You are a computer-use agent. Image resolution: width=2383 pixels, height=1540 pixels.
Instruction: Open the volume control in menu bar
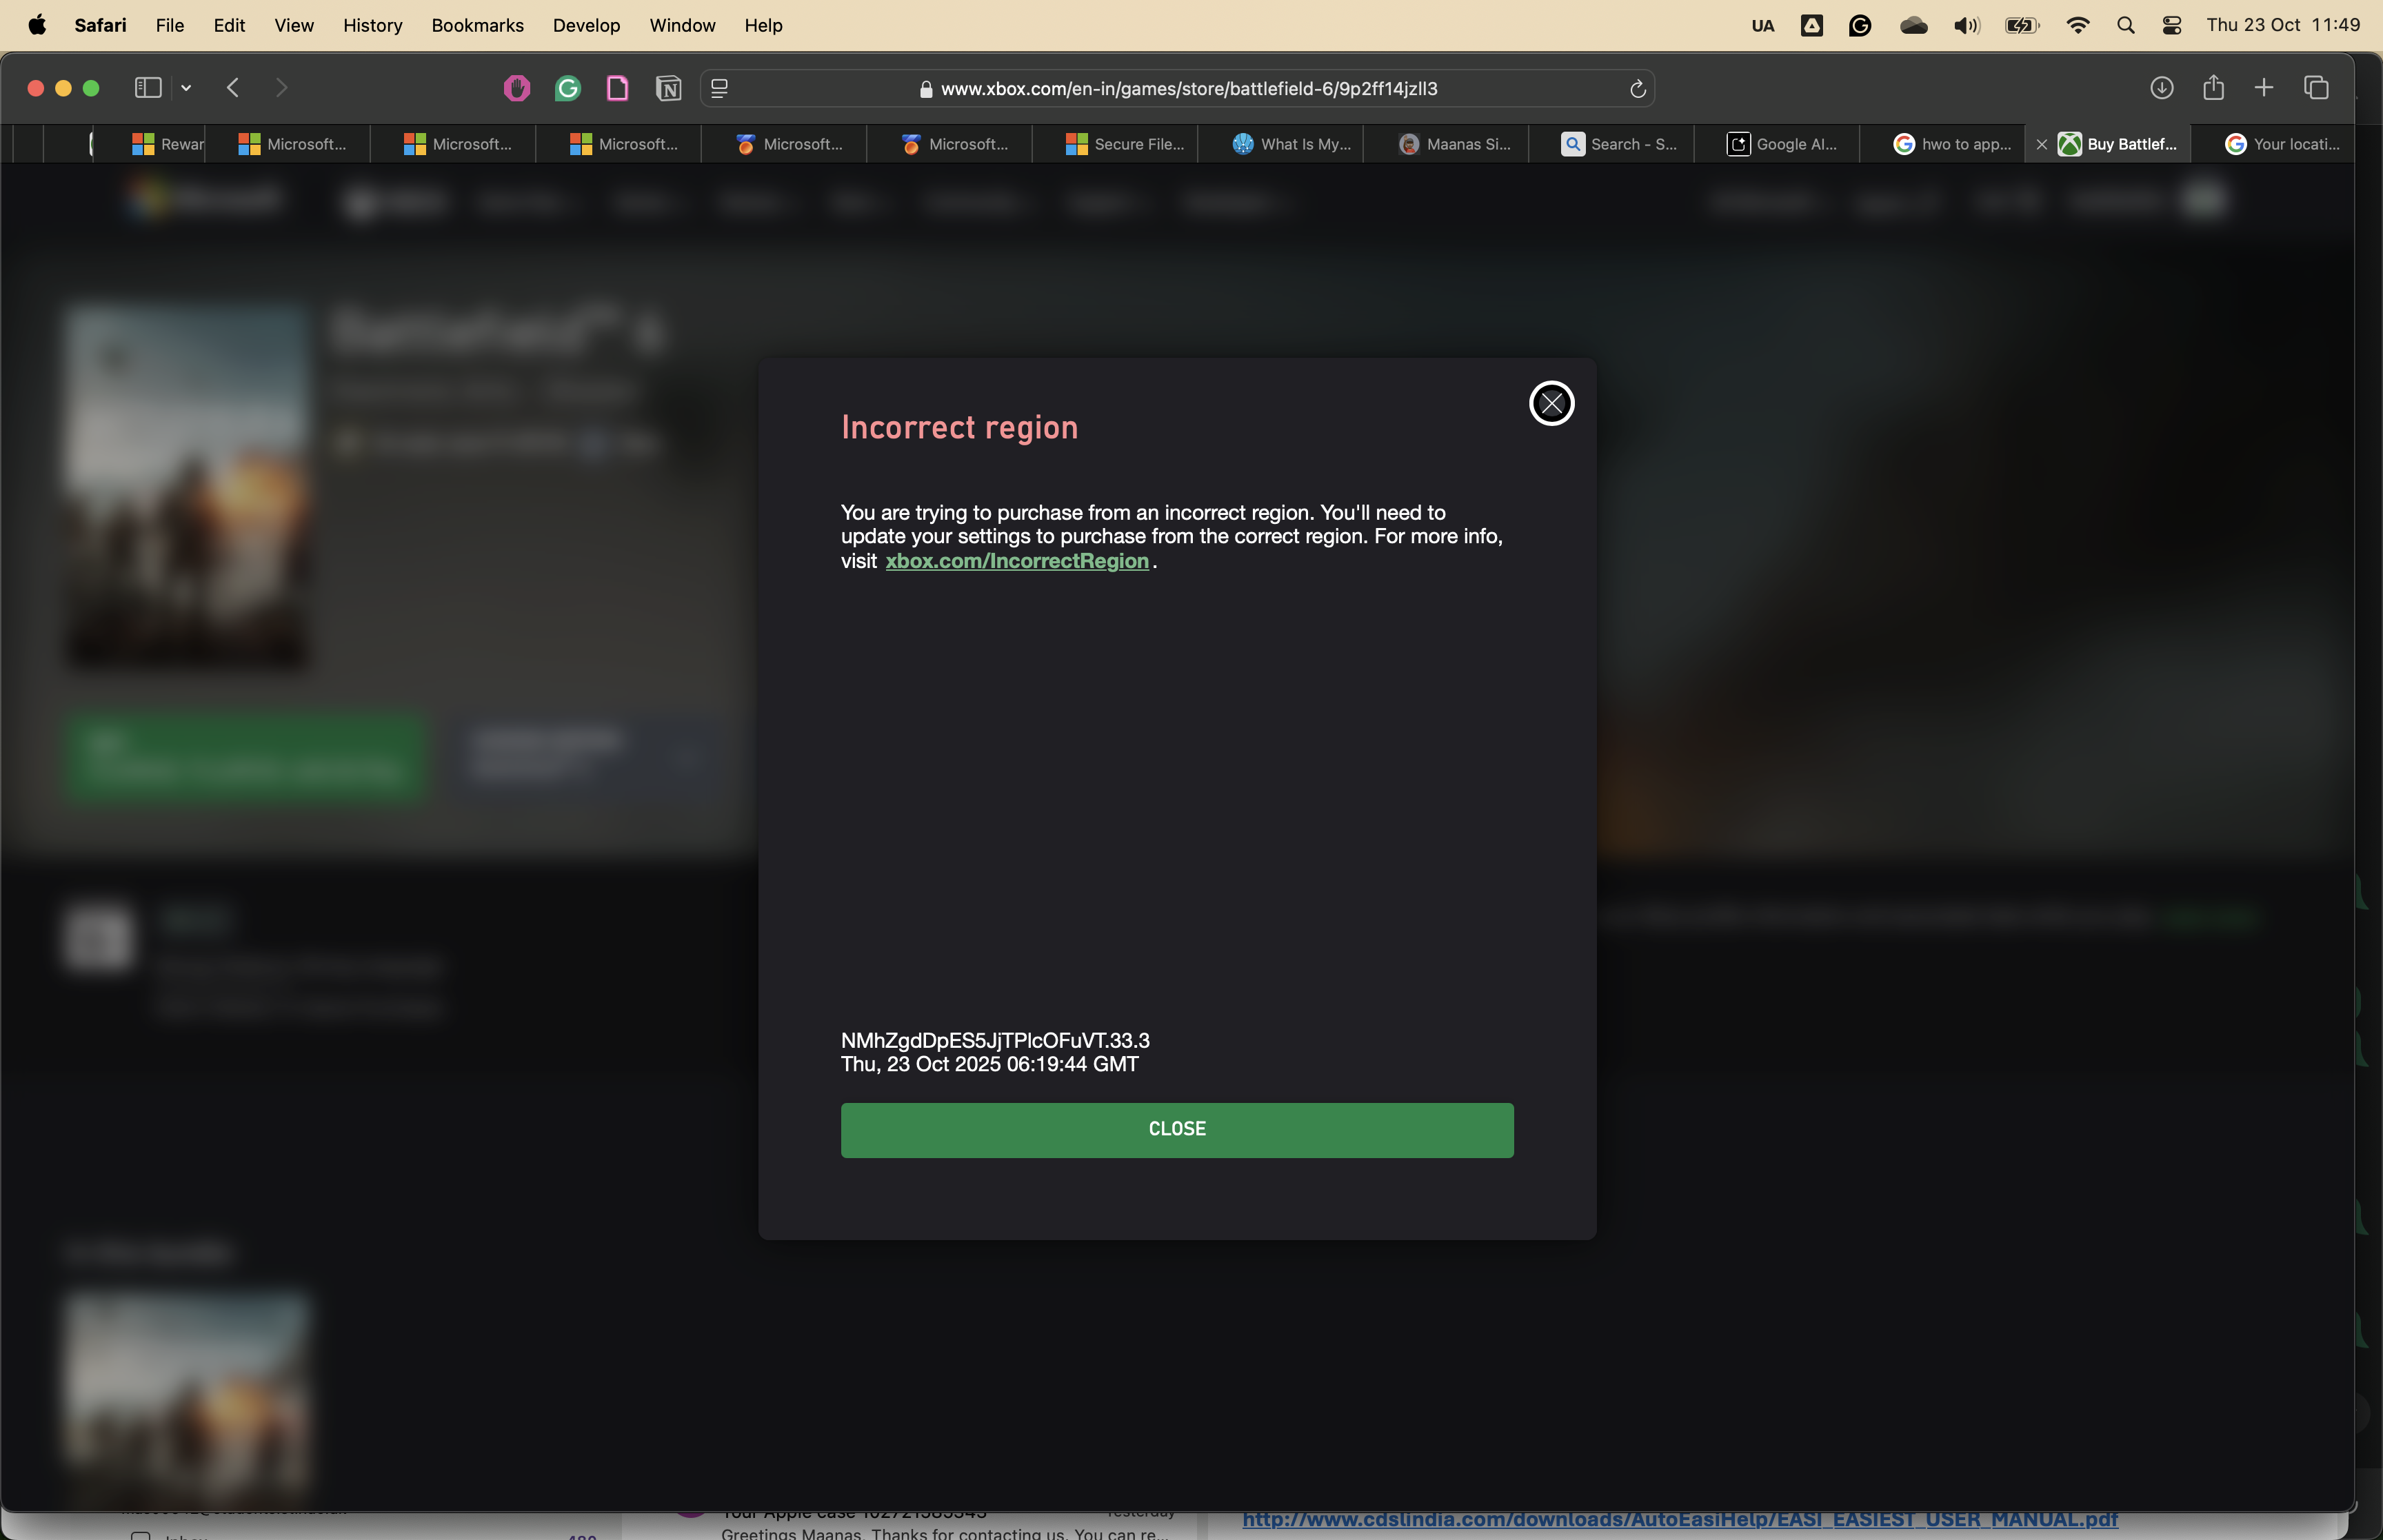pyautogui.click(x=1966, y=26)
